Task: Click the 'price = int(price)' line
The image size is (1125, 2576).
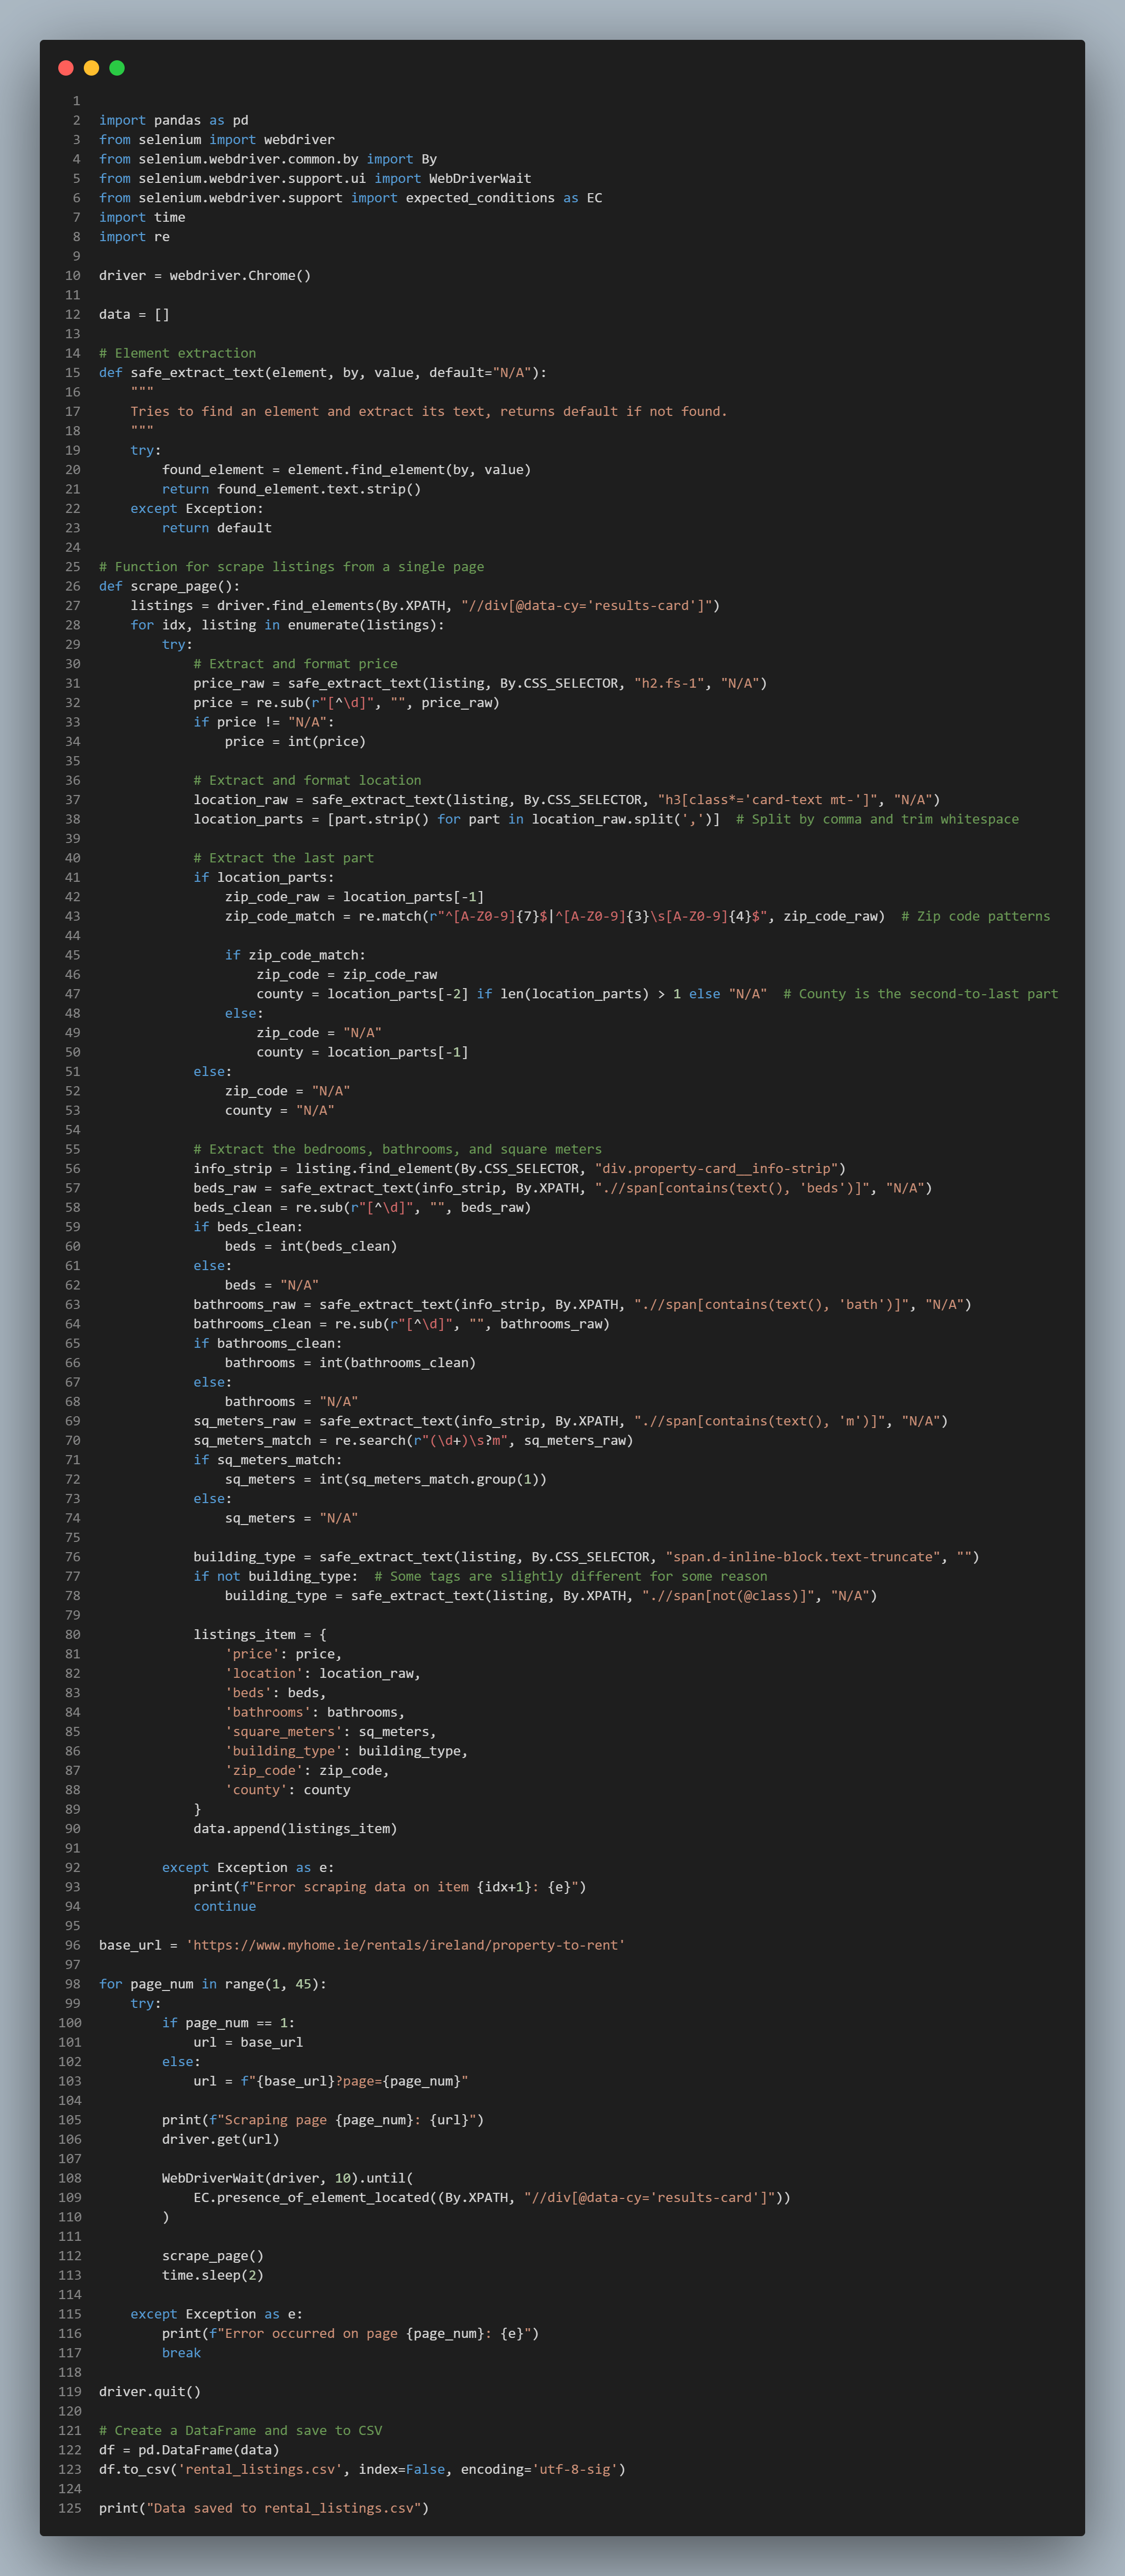Action: [x=295, y=742]
